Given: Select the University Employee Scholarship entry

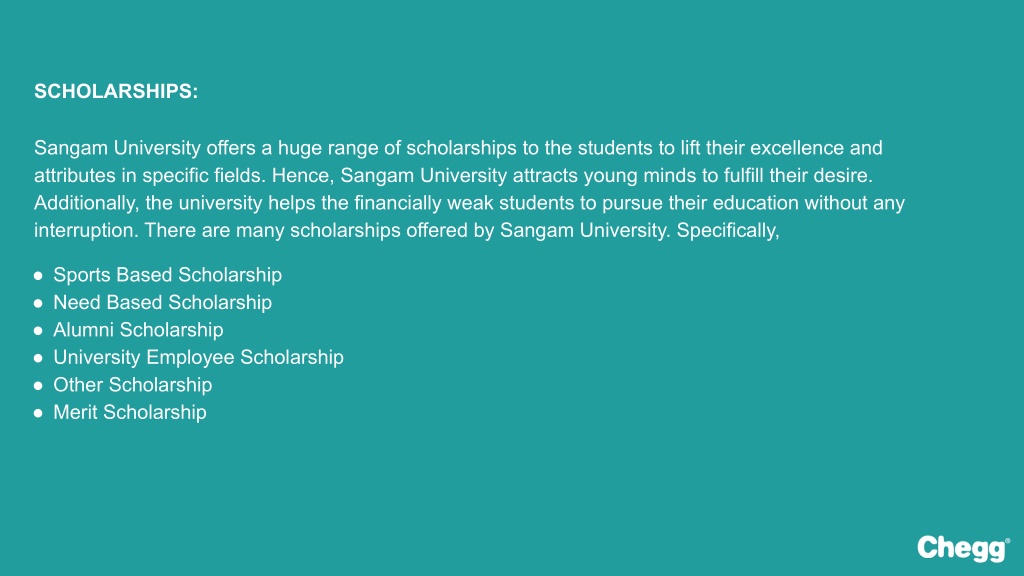Looking at the screenshot, I should [x=199, y=357].
